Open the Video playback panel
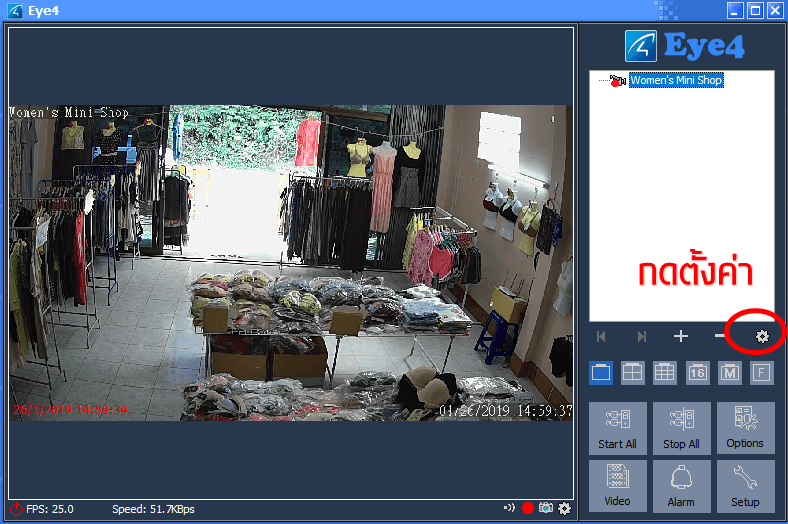 click(x=618, y=486)
